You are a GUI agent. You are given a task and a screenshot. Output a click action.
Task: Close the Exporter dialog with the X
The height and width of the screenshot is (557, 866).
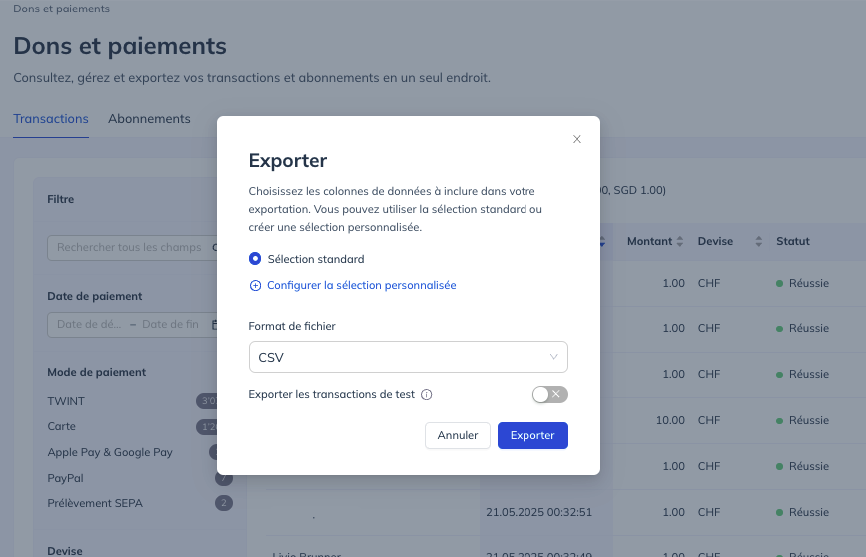577,139
